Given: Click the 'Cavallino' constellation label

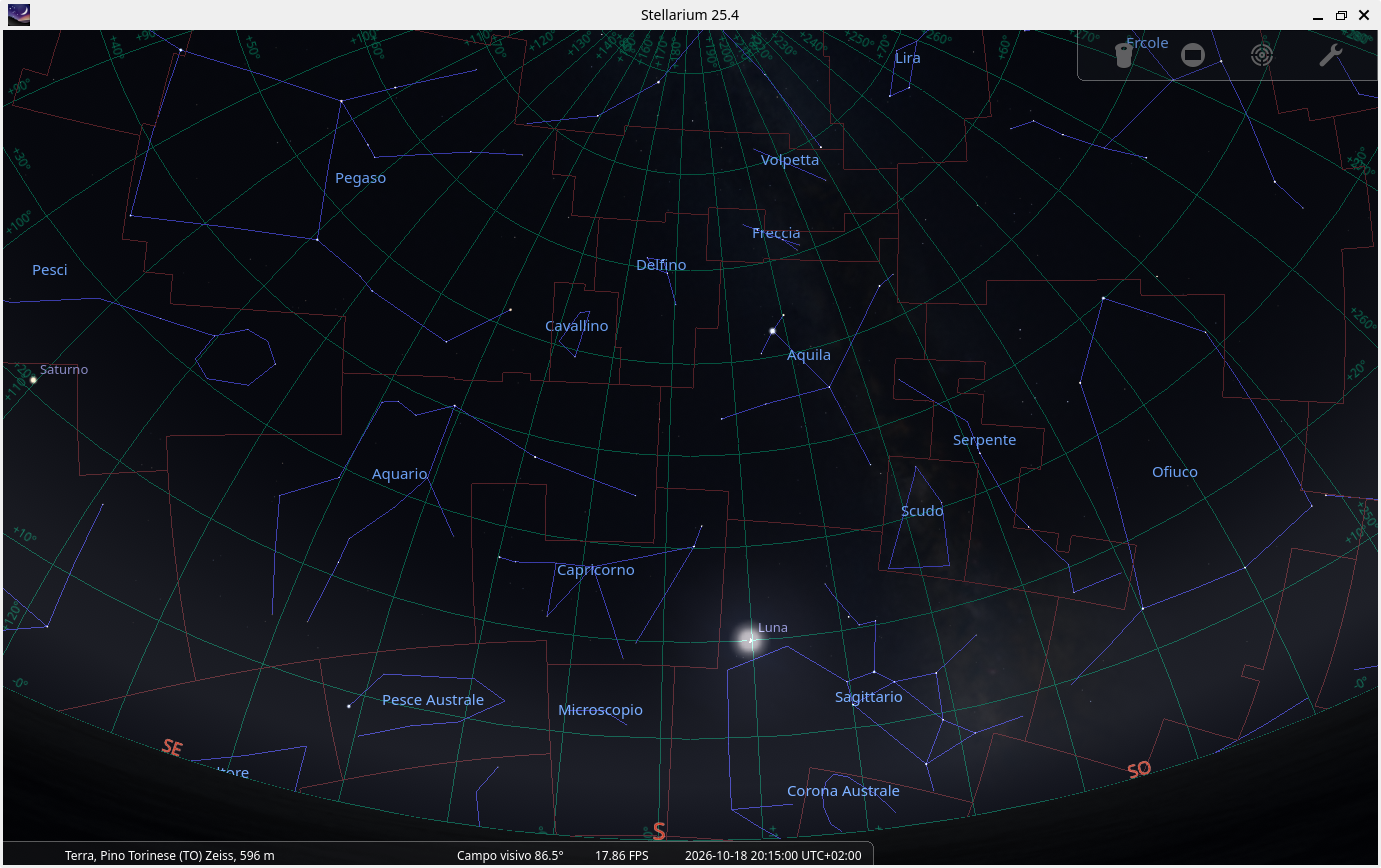Looking at the screenshot, I should coord(577,326).
